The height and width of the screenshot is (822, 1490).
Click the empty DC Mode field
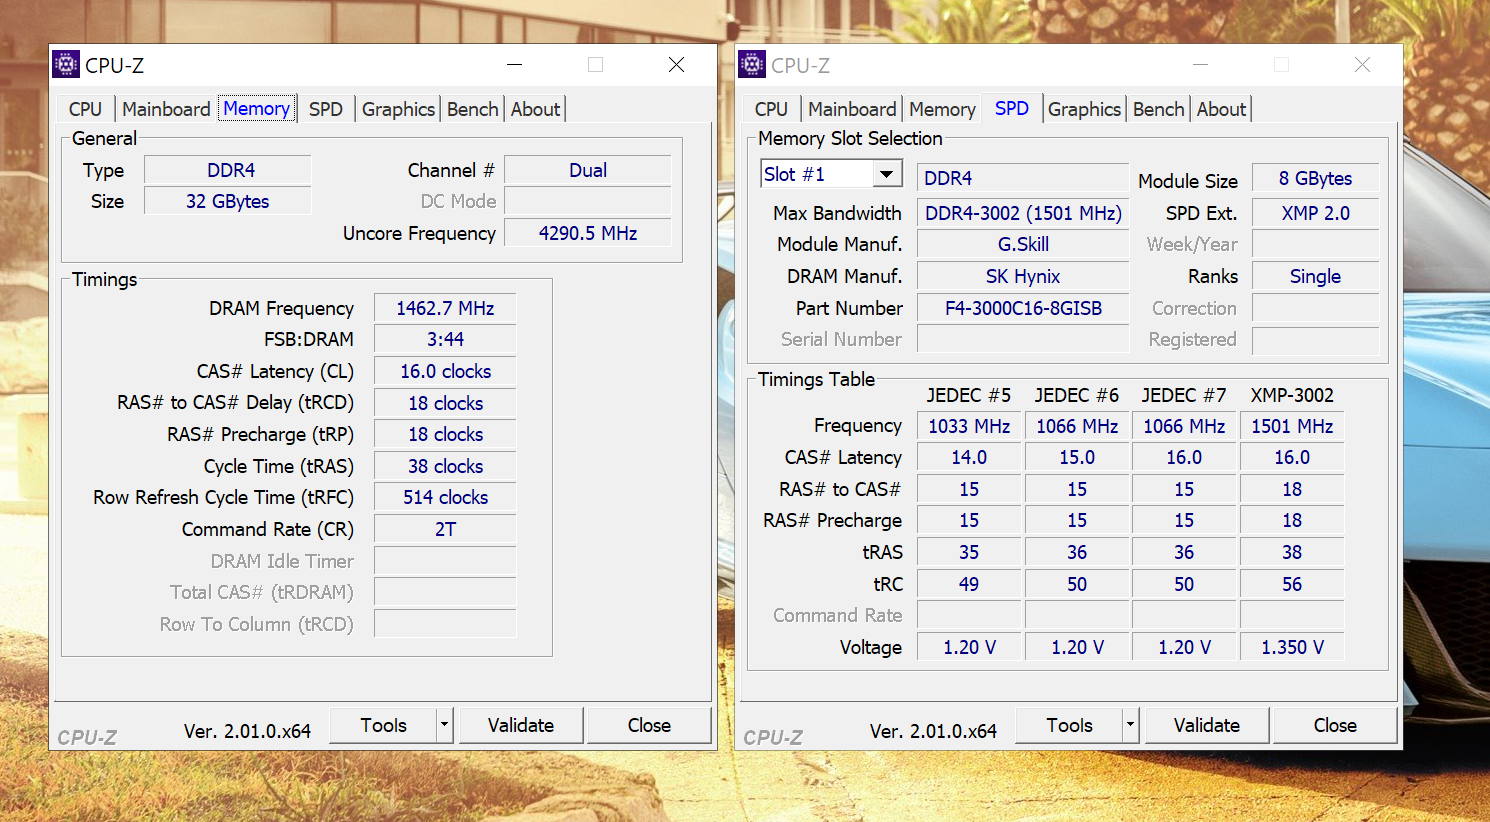pyautogui.click(x=588, y=201)
